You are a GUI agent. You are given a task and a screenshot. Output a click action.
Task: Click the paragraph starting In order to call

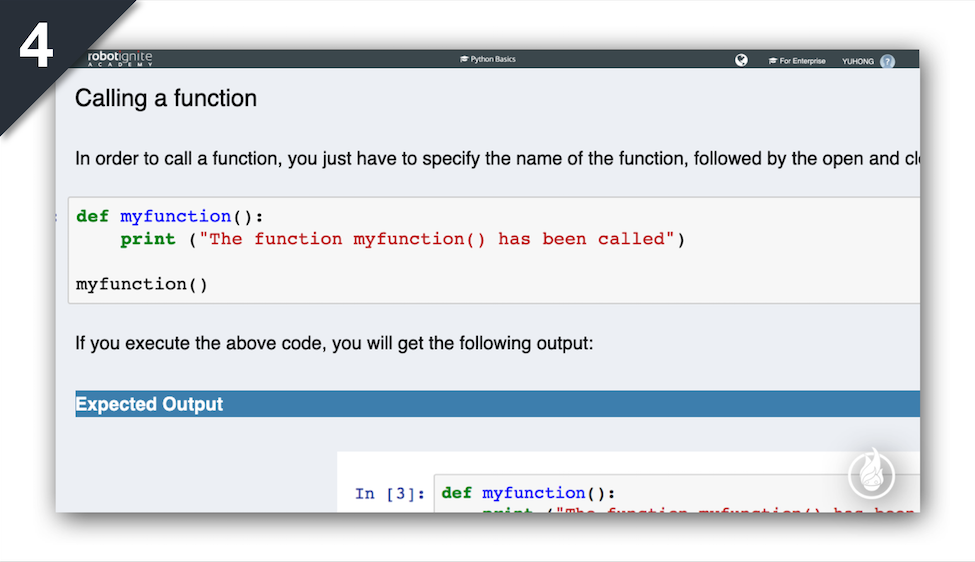[x=497, y=159]
